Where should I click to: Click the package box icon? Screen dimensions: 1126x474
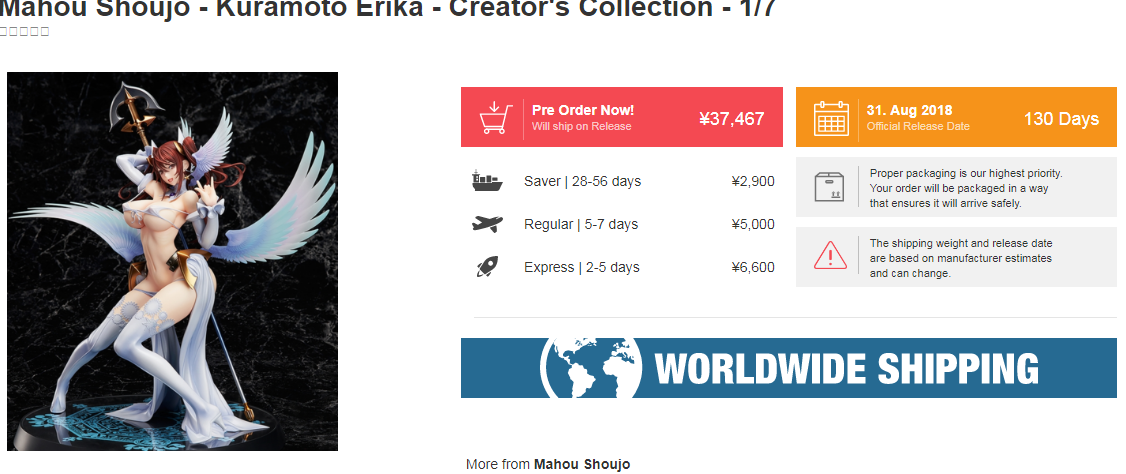click(829, 185)
